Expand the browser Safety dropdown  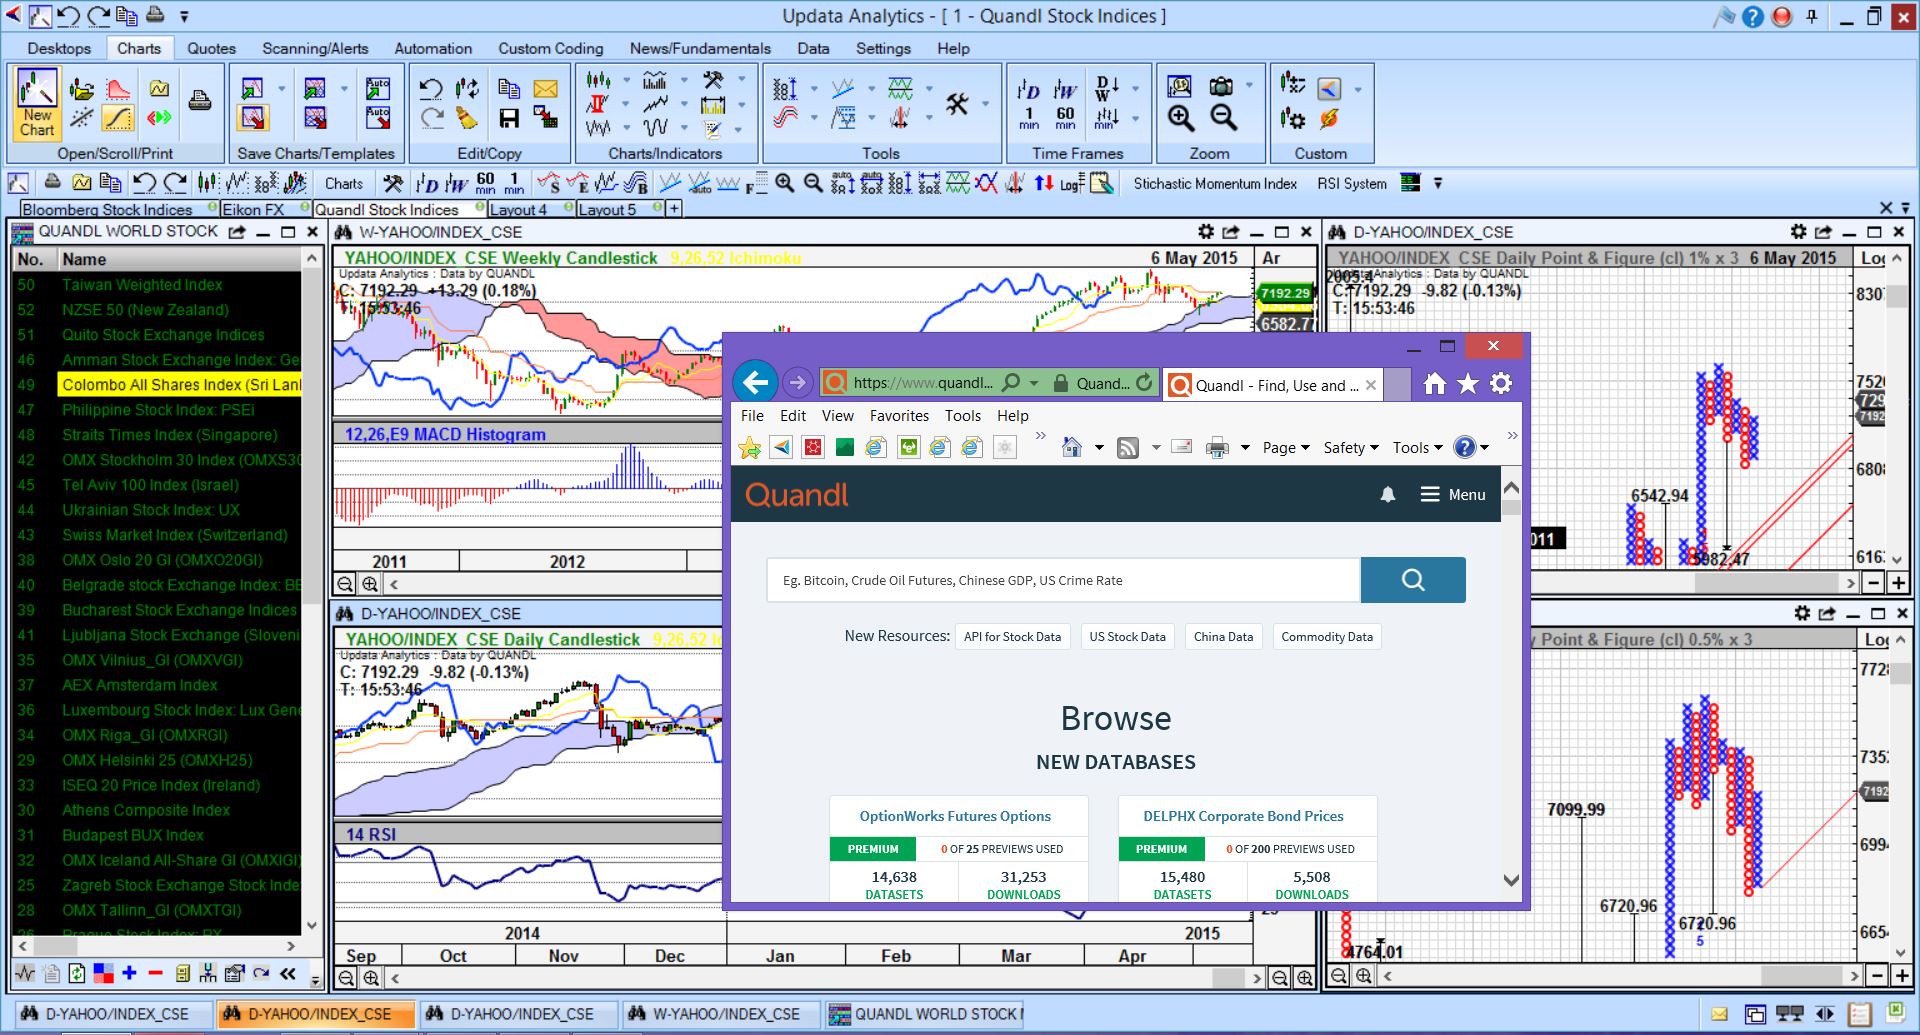(1351, 448)
